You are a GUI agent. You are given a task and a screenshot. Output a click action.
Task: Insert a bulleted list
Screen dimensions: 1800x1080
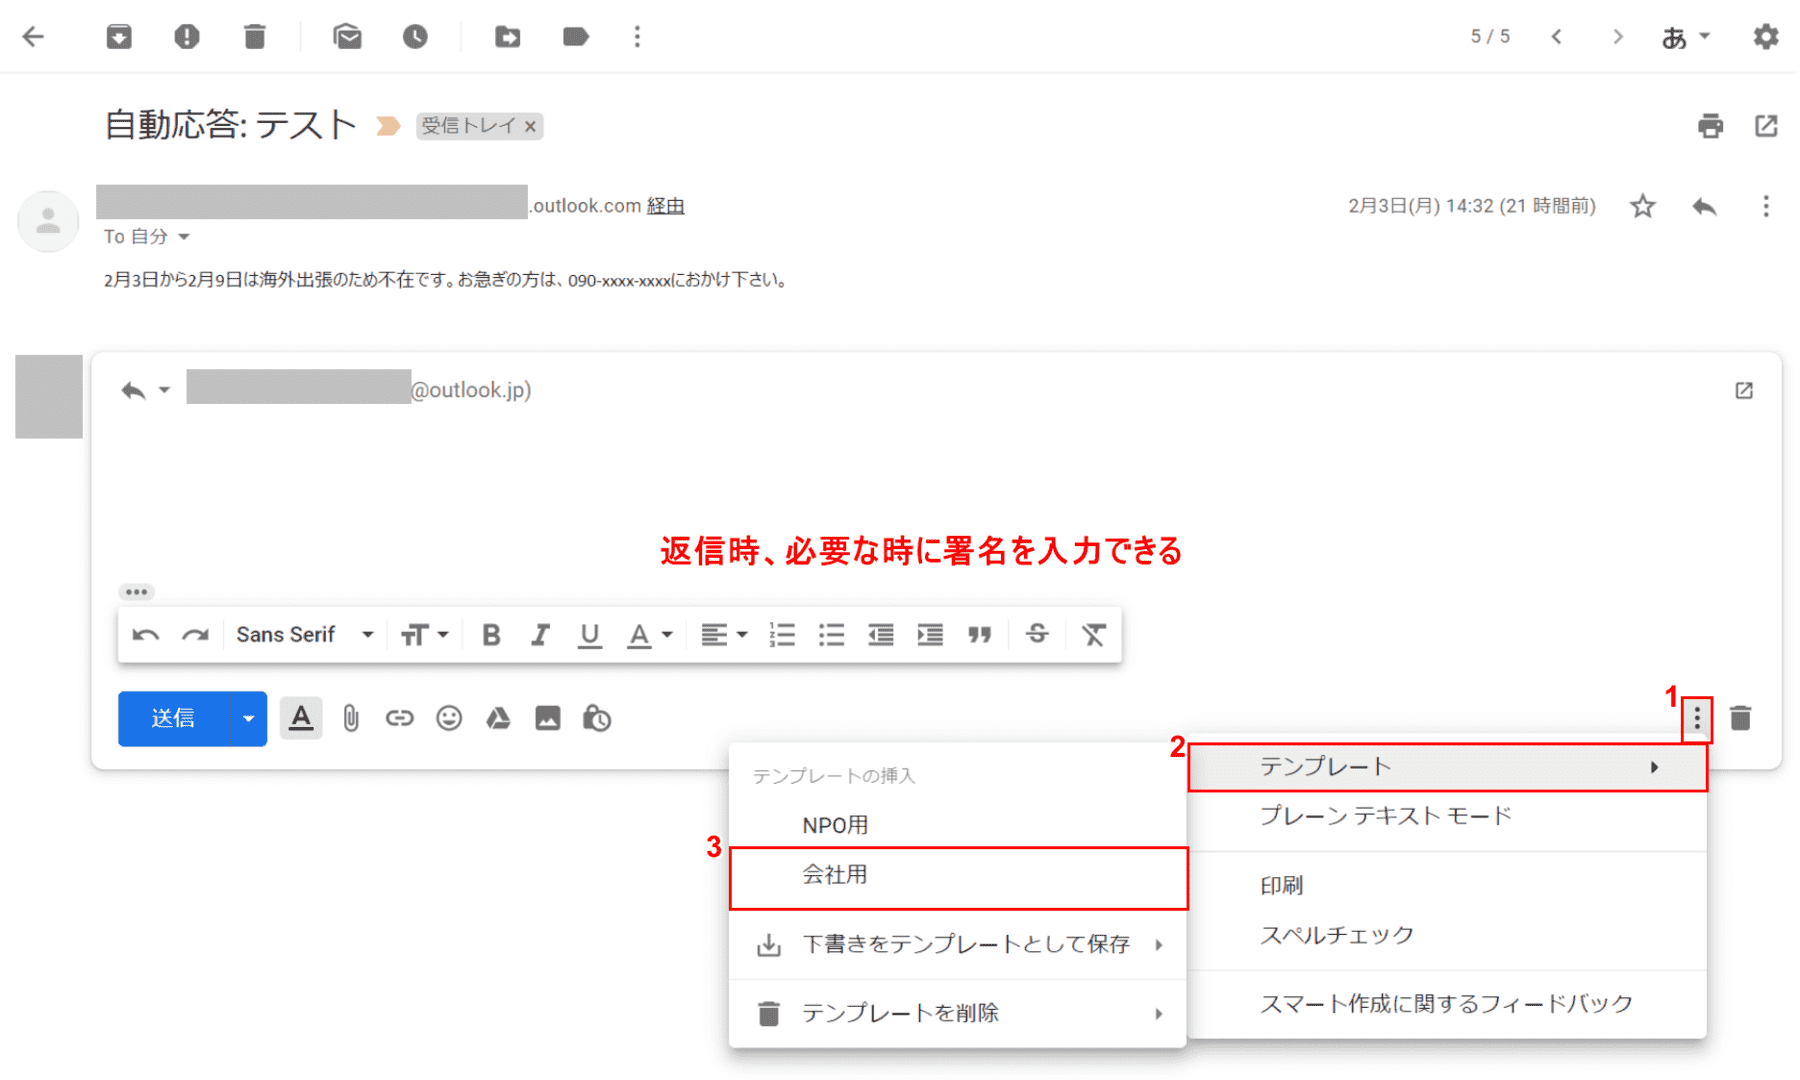click(x=832, y=635)
